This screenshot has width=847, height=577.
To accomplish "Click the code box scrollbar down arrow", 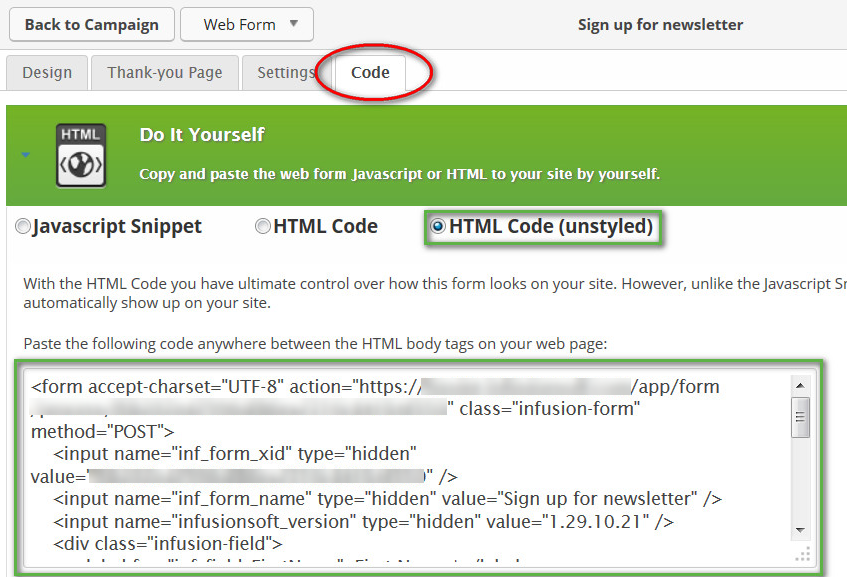I will tap(800, 529).
